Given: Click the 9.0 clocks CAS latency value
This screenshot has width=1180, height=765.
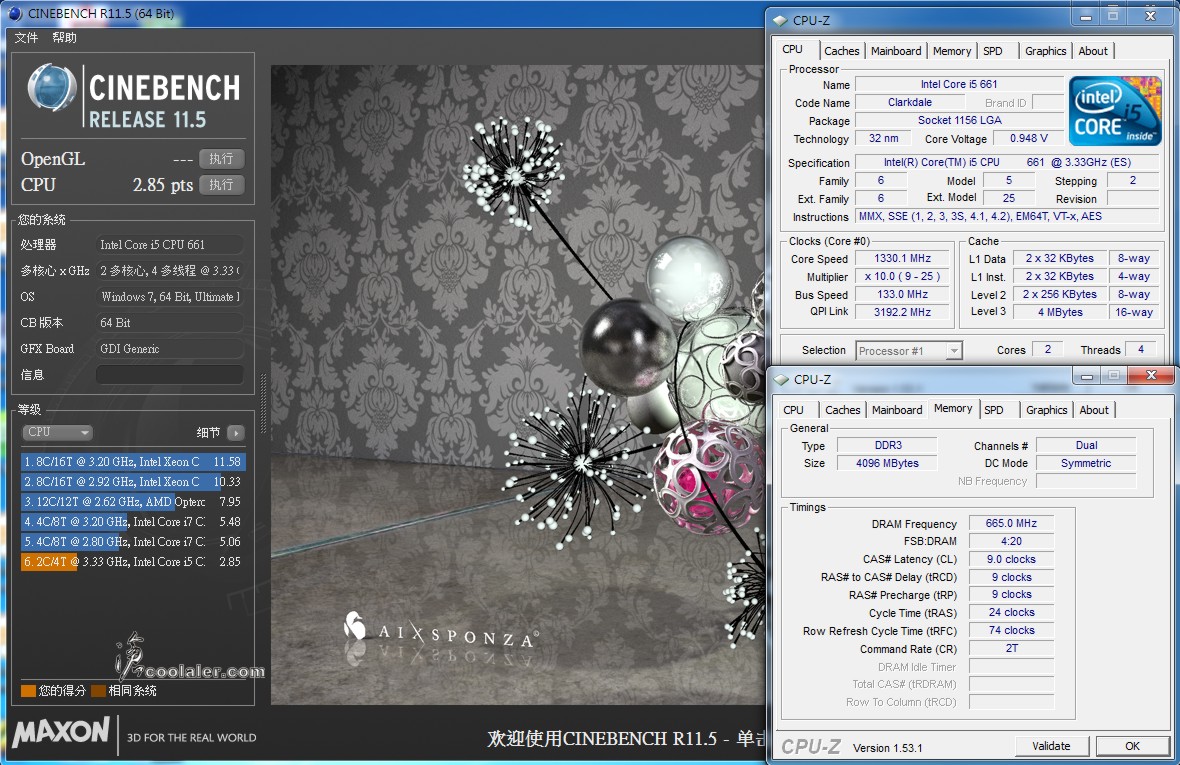Looking at the screenshot, I should pos(1011,560).
